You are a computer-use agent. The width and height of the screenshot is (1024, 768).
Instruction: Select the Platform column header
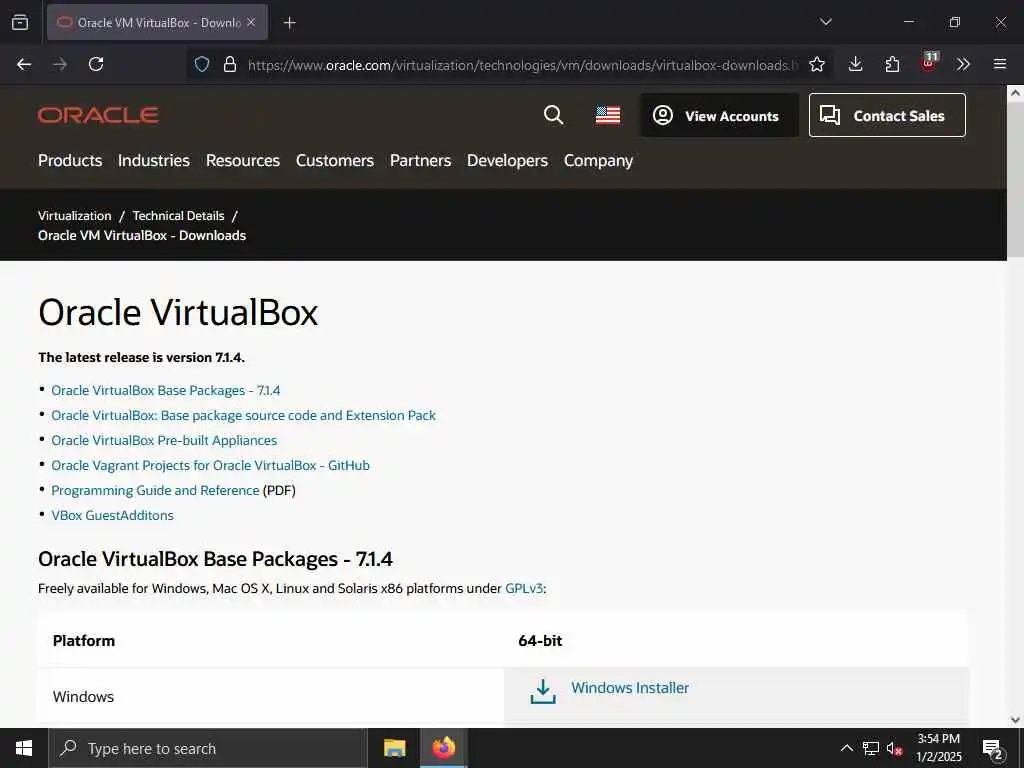84,641
